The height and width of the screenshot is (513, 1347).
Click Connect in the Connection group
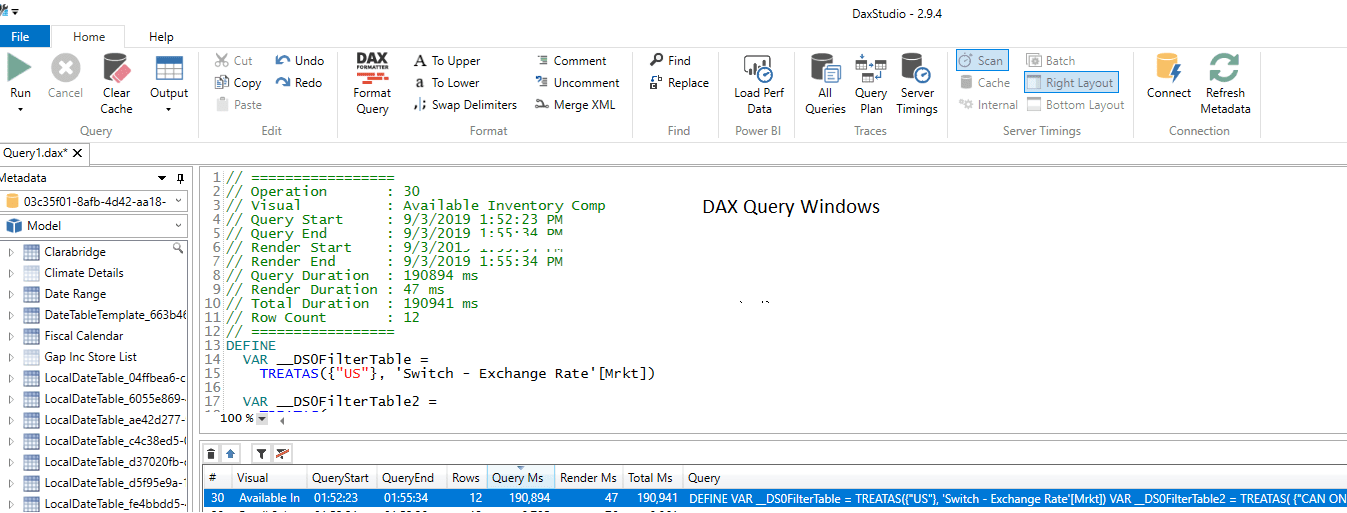point(1169,76)
